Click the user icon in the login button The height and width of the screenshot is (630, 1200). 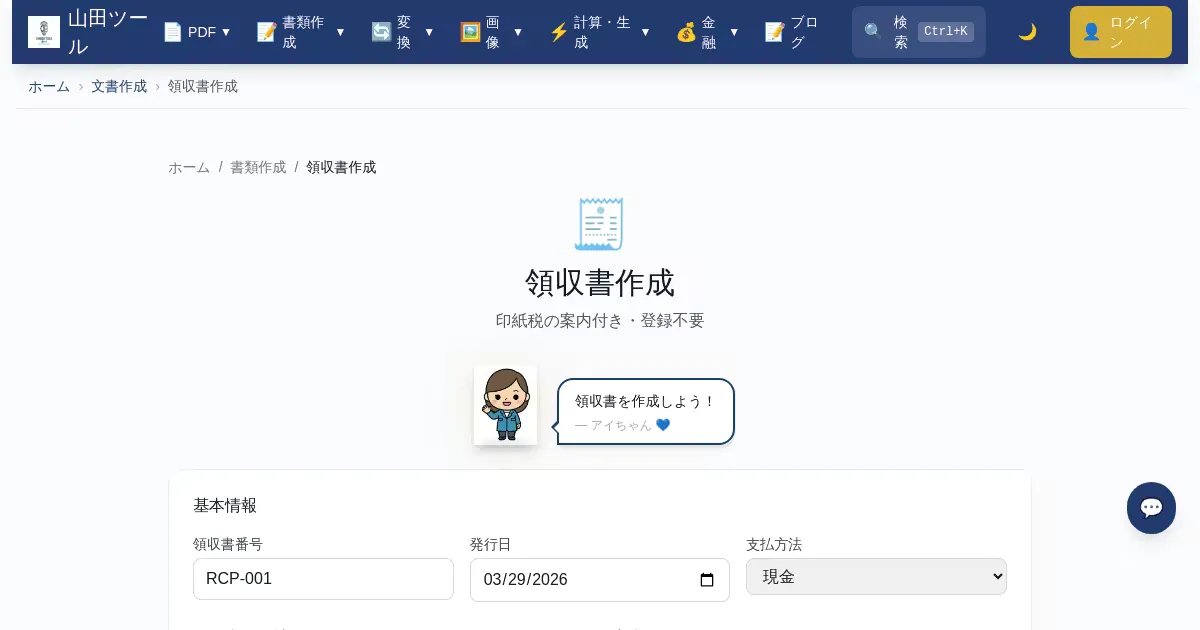1091,32
